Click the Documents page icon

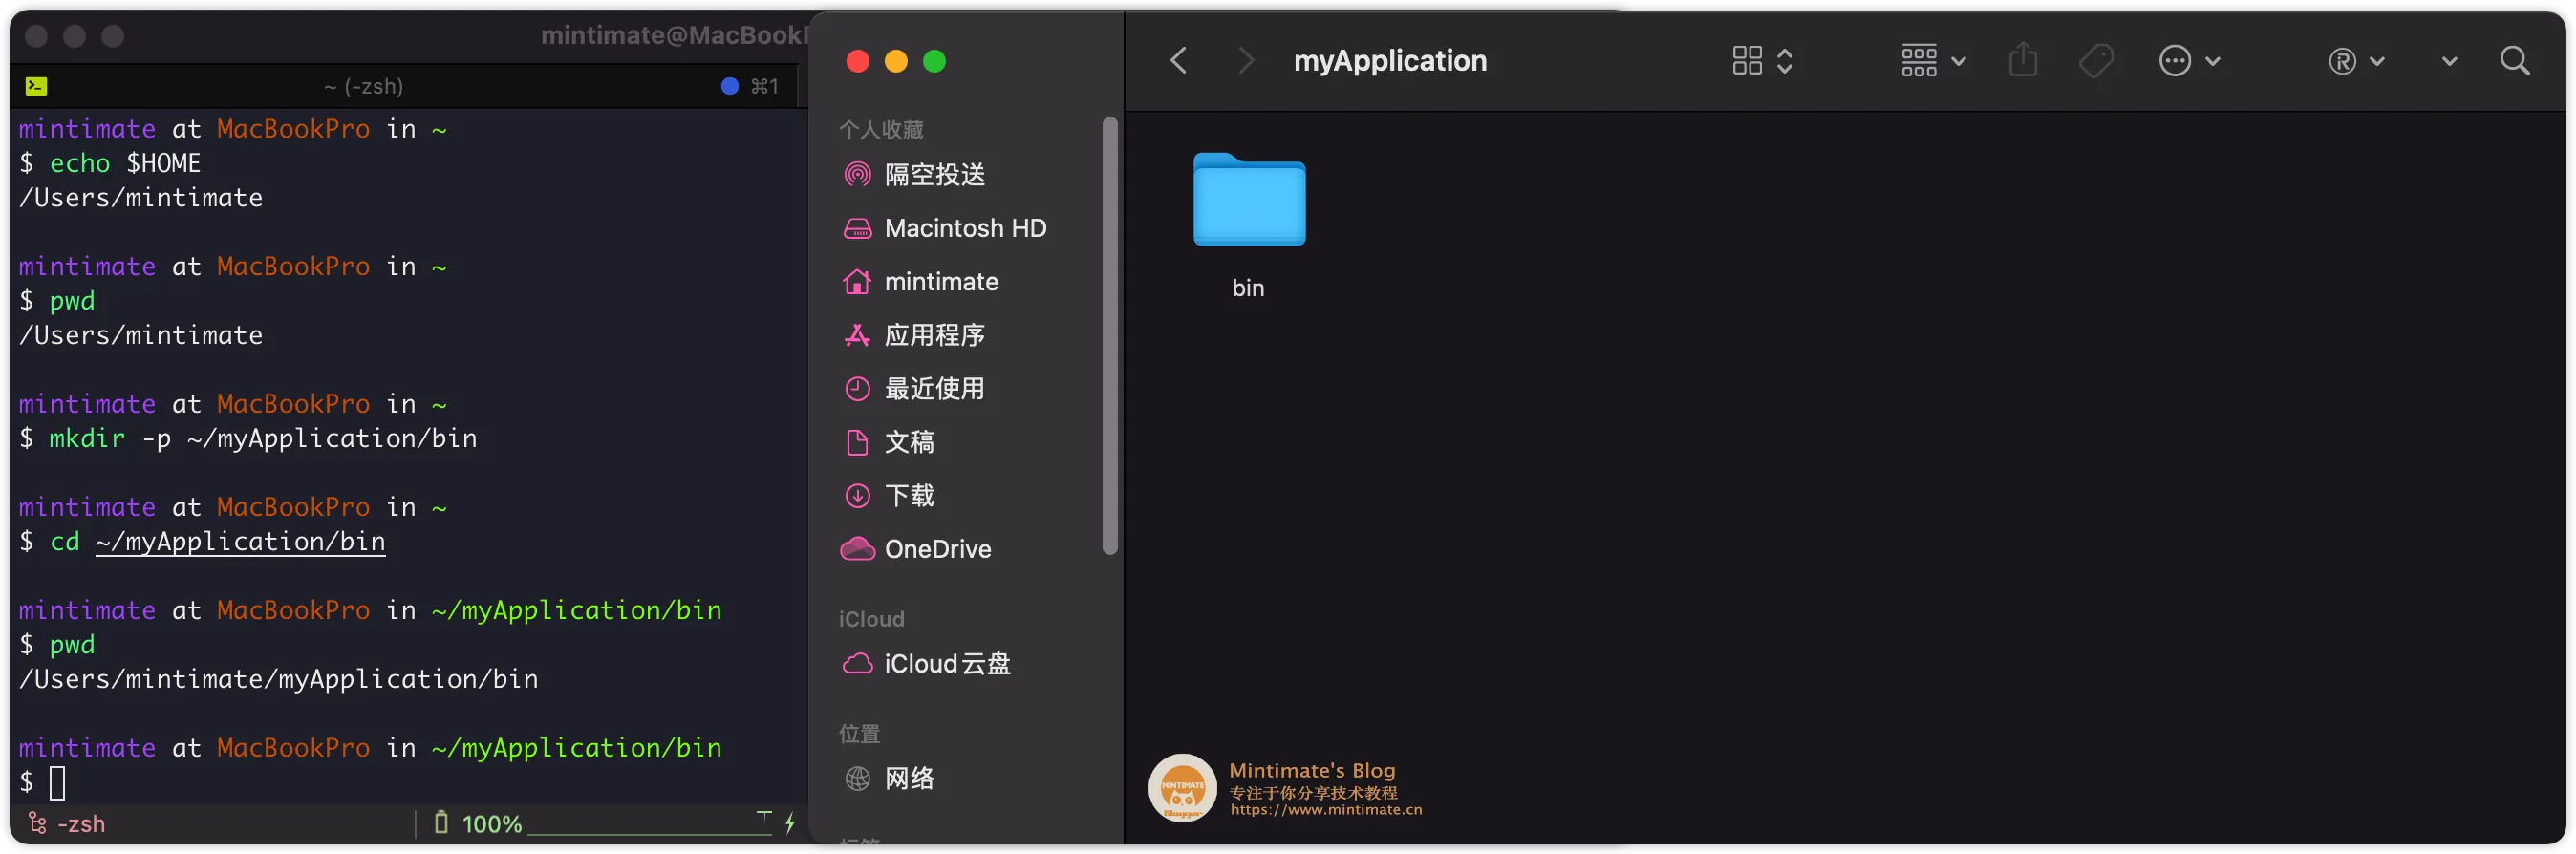[x=857, y=442]
